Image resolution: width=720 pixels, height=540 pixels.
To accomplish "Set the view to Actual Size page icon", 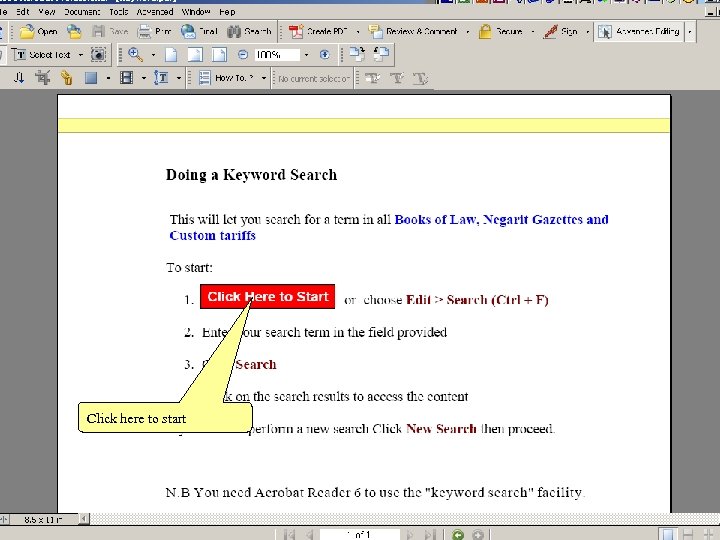I will [x=171, y=55].
